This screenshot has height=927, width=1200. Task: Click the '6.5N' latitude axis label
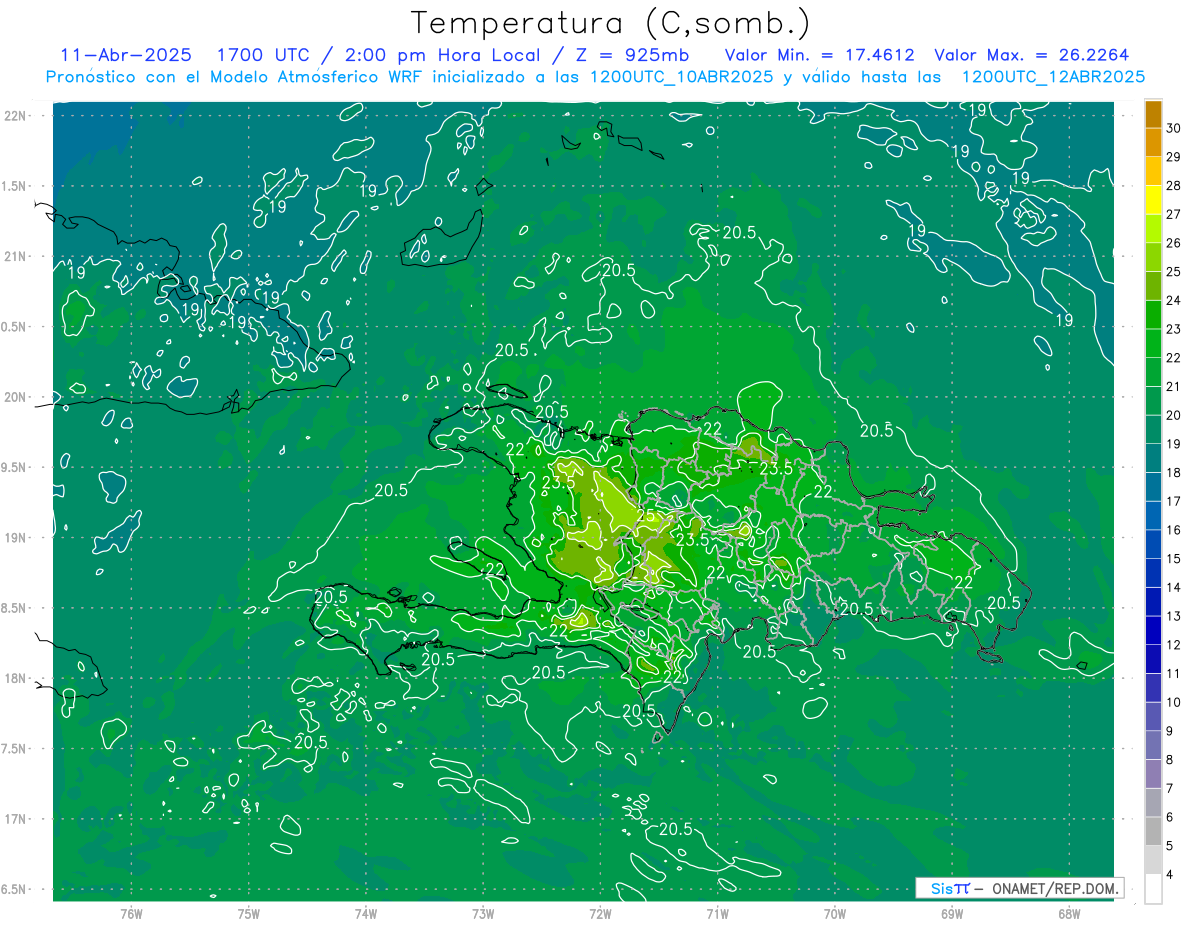point(13,889)
